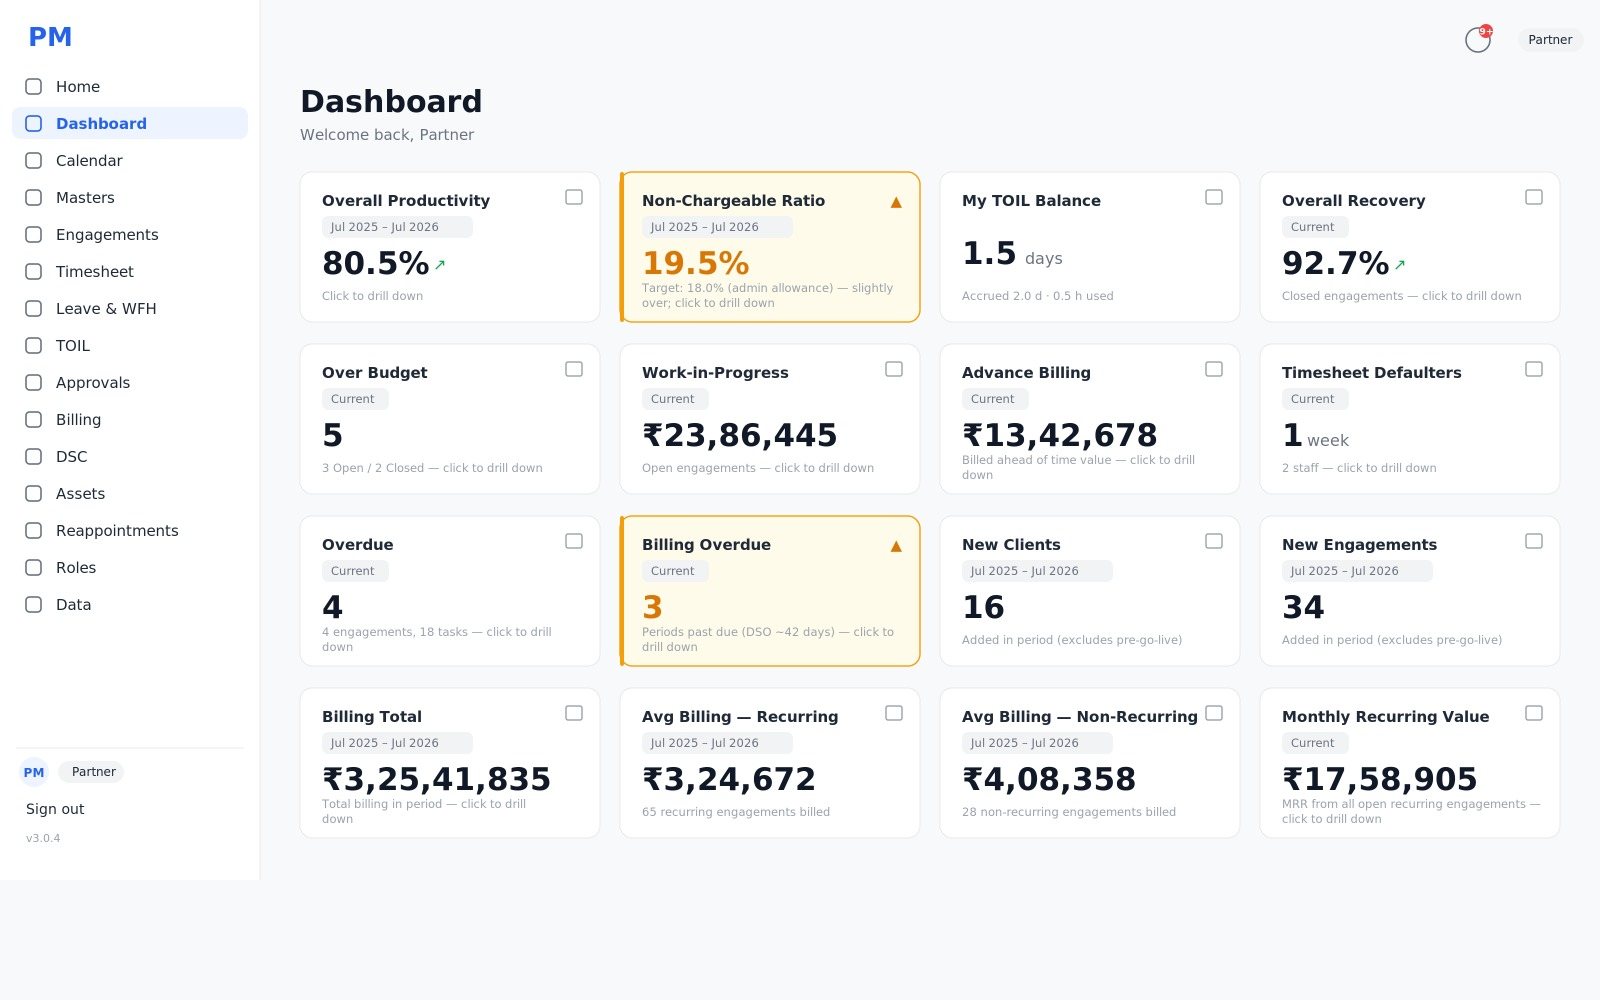The width and height of the screenshot is (1600, 1000).
Task: Click the Home sidebar icon
Action: 34,87
